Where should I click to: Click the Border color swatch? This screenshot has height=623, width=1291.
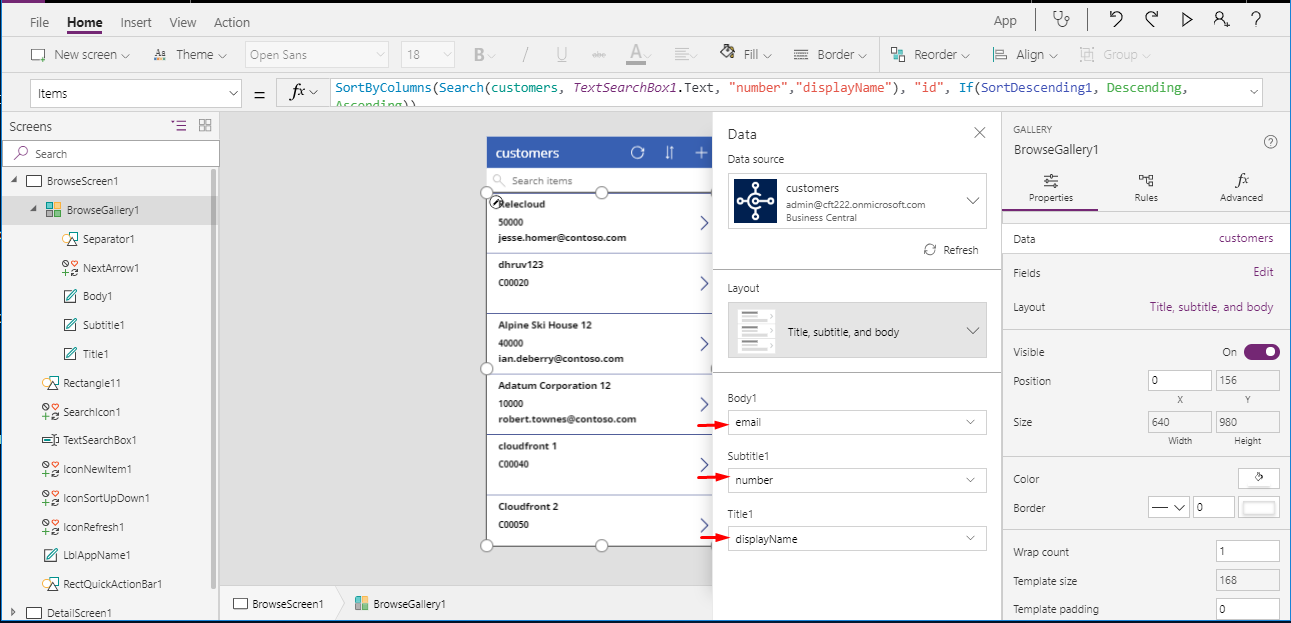pyautogui.click(x=1259, y=507)
